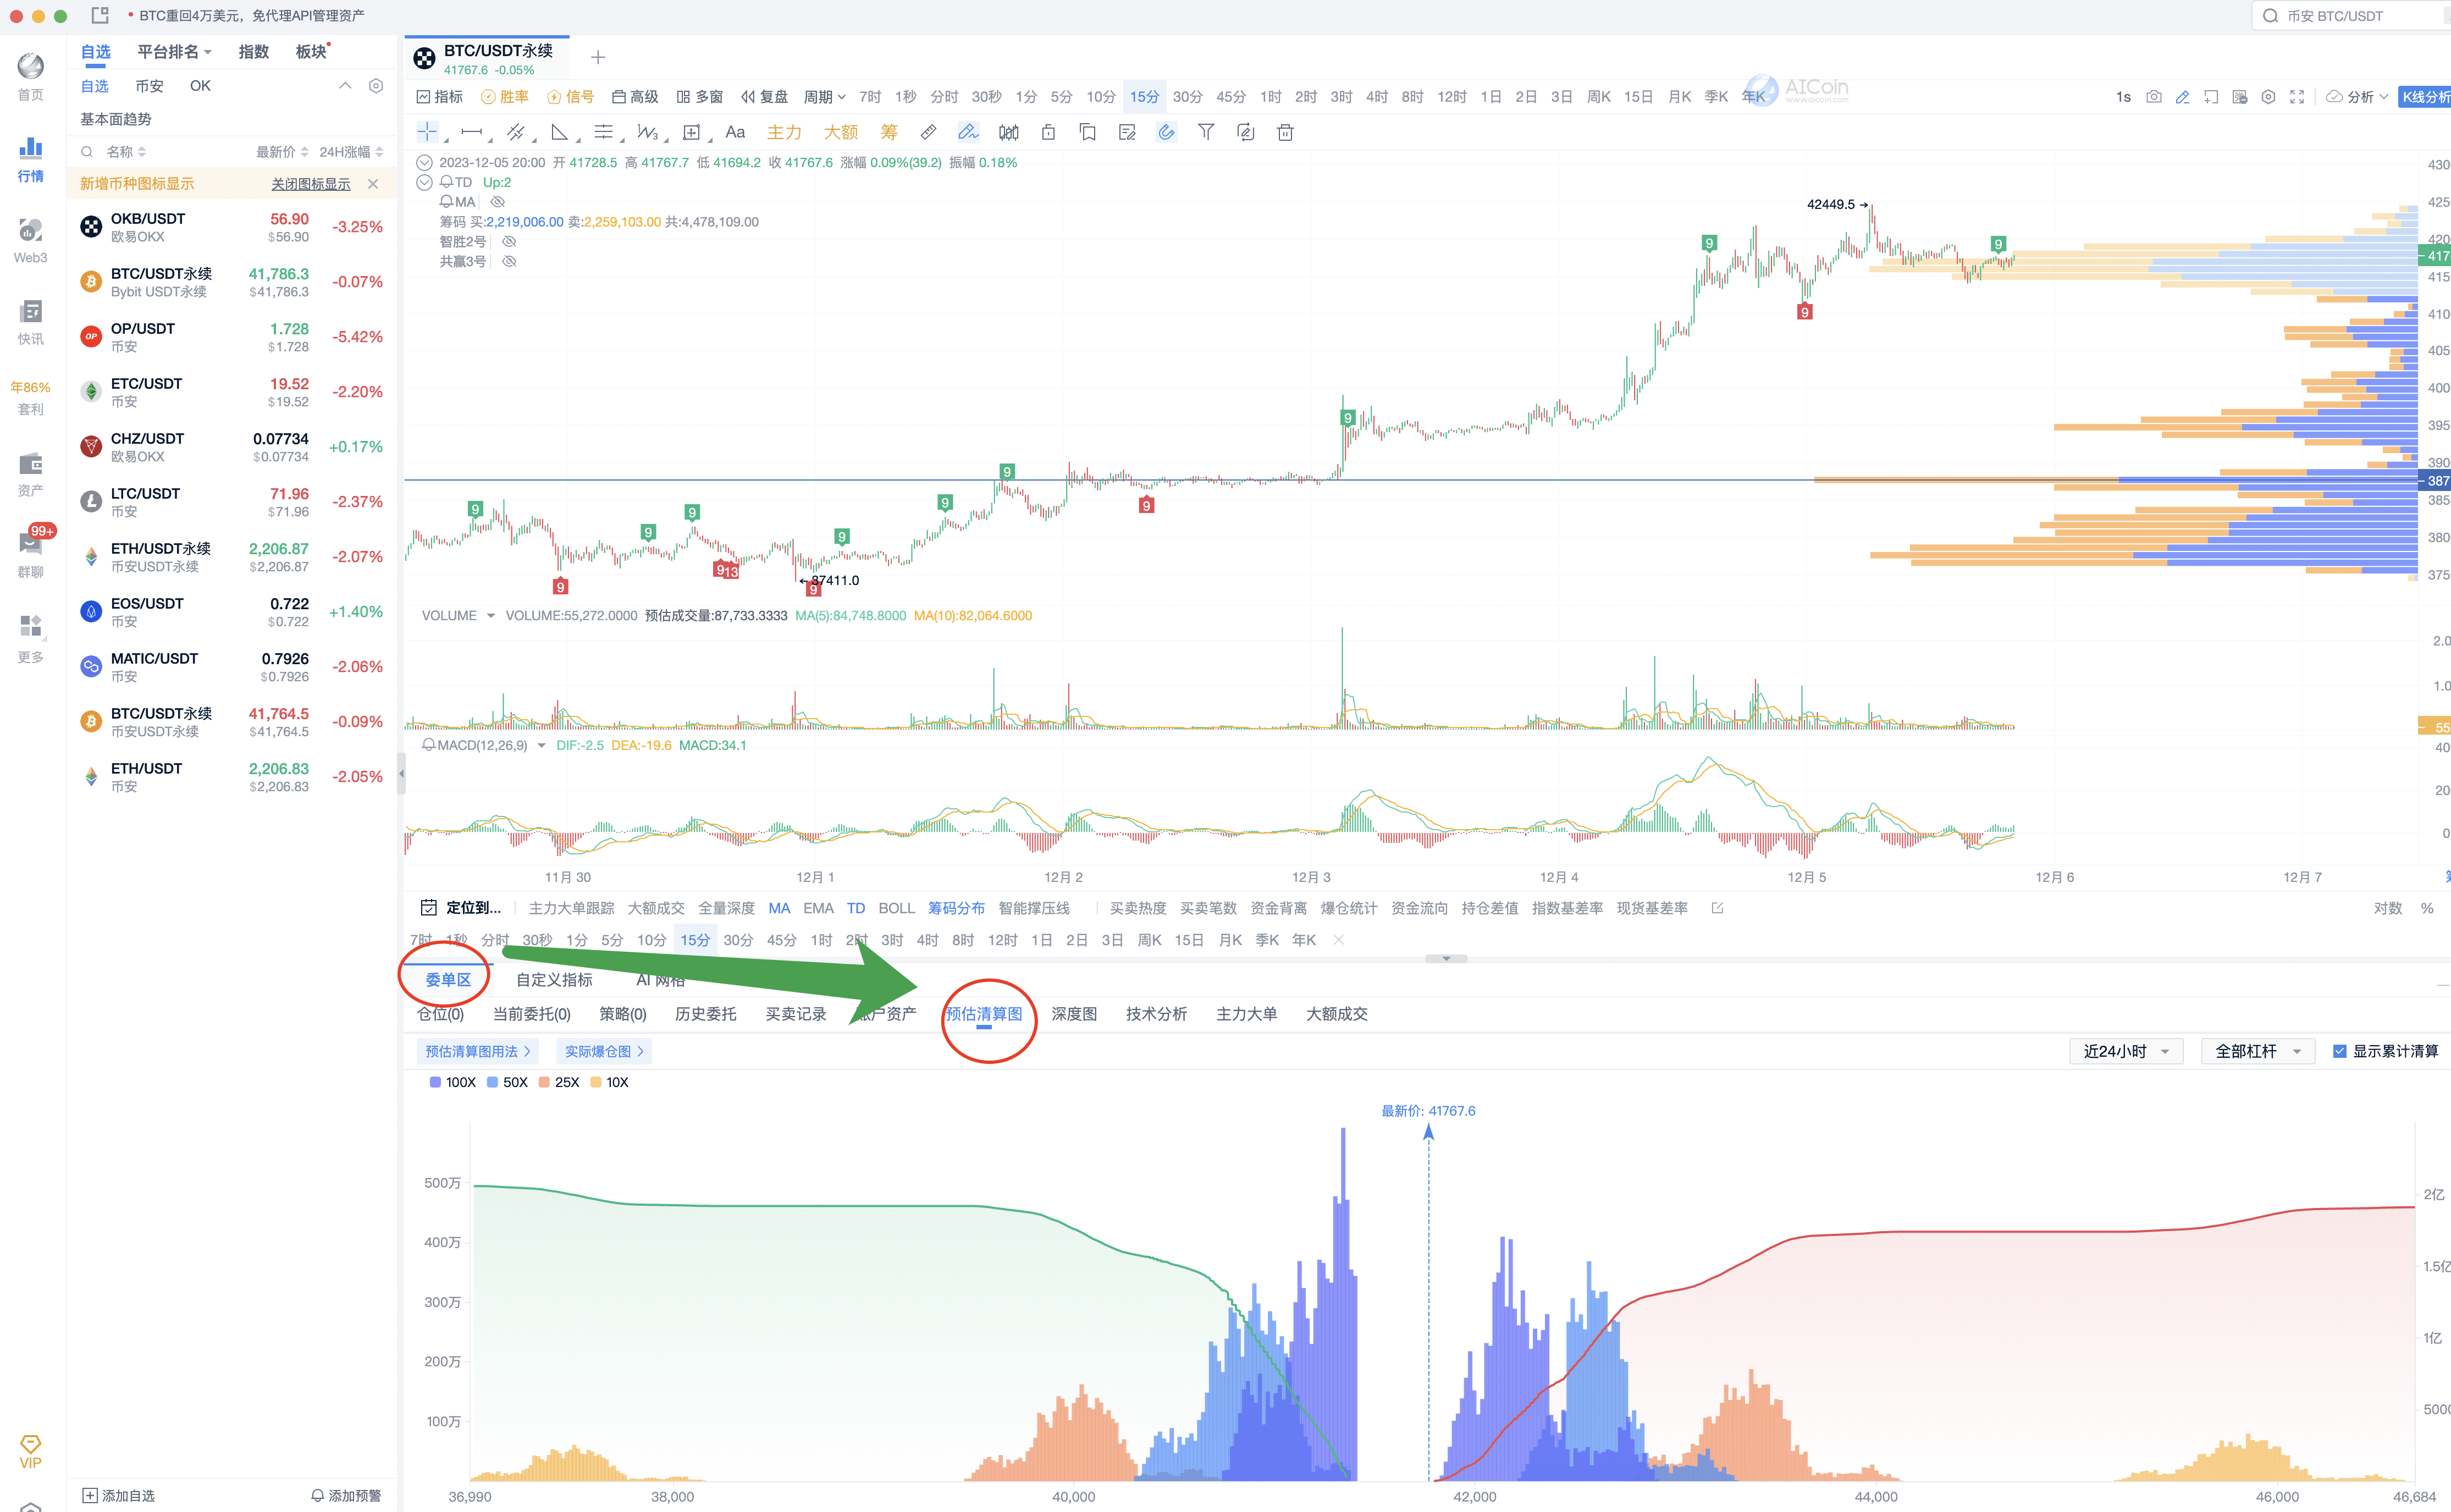Open chart settings hexagon icon
This screenshot has height=1512, width=2451.
point(2268,97)
